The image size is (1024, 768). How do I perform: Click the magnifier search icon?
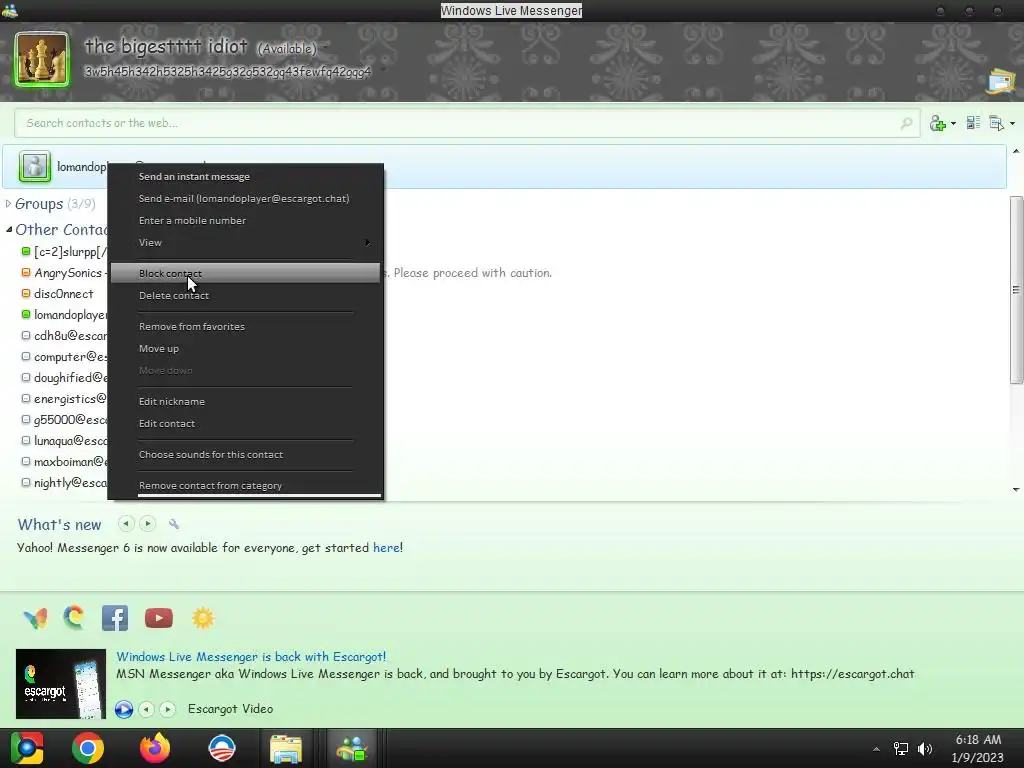pyautogui.click(x=906, y=123)
